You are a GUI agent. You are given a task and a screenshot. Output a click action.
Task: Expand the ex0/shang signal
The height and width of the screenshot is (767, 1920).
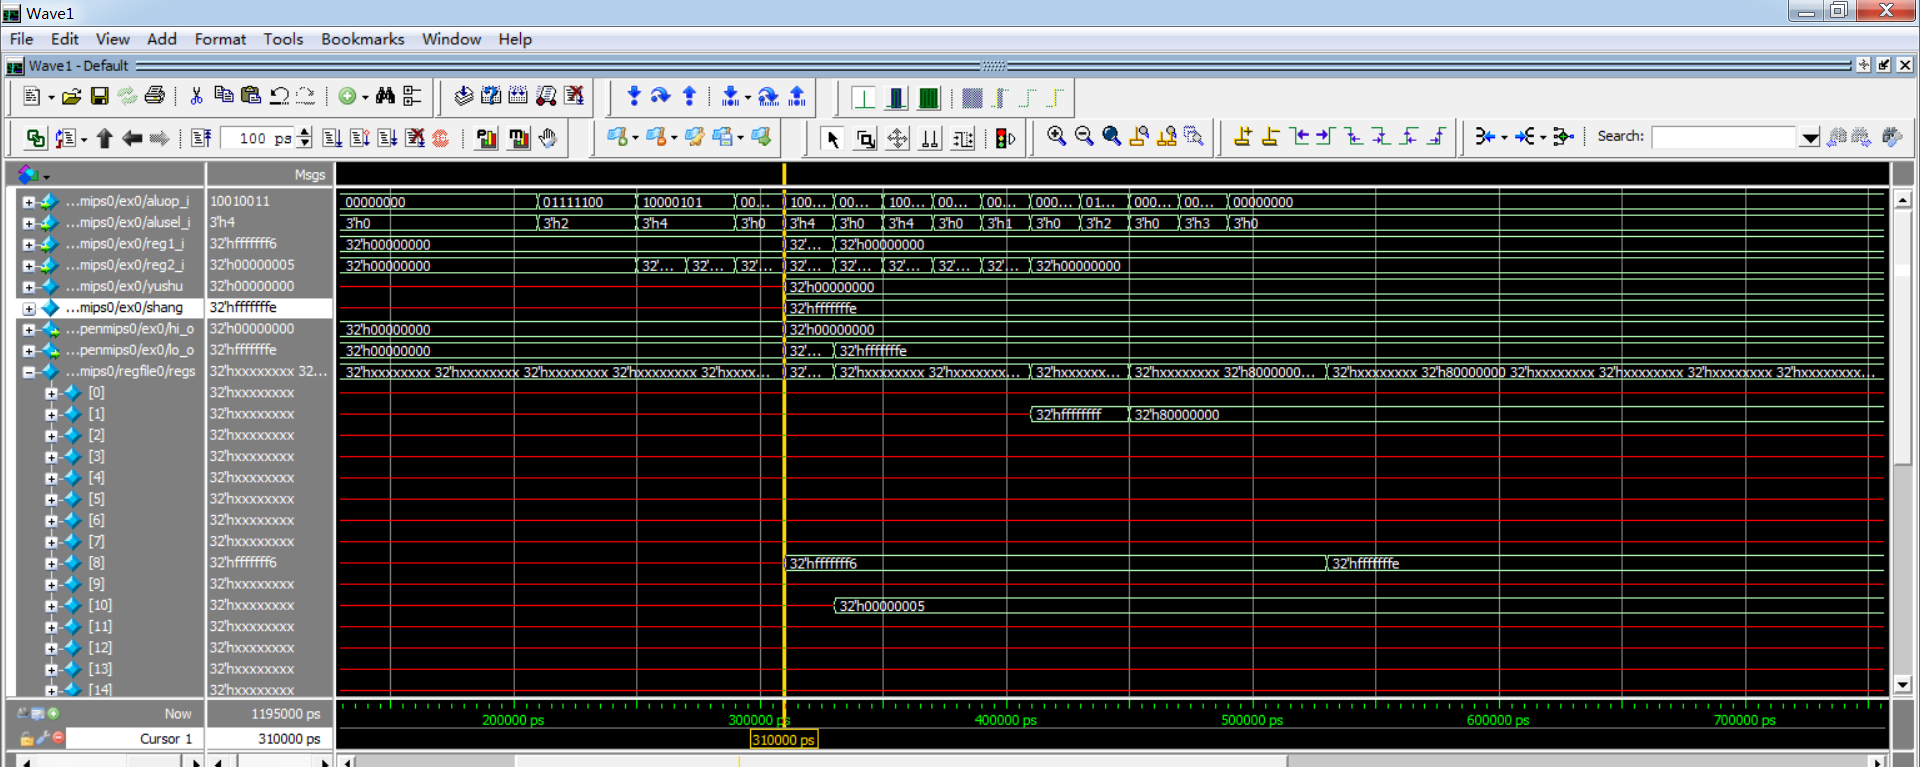(29, 308)
